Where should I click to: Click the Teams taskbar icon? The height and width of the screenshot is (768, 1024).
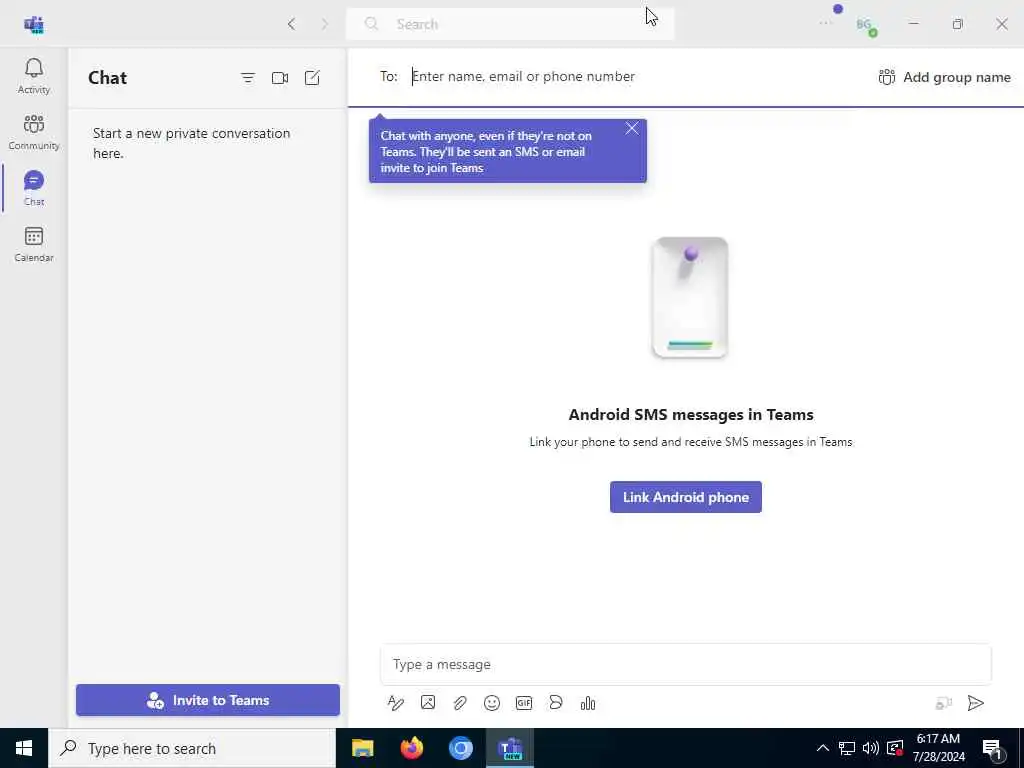510,748
